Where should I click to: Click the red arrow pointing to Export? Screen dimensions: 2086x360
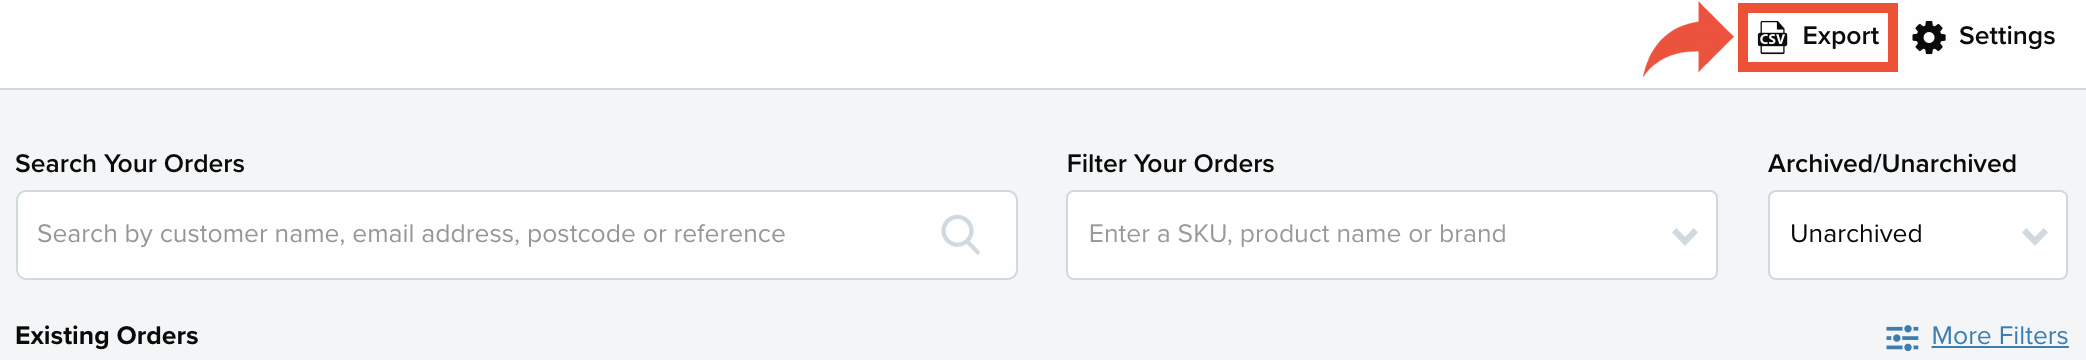click(1688, 40)
